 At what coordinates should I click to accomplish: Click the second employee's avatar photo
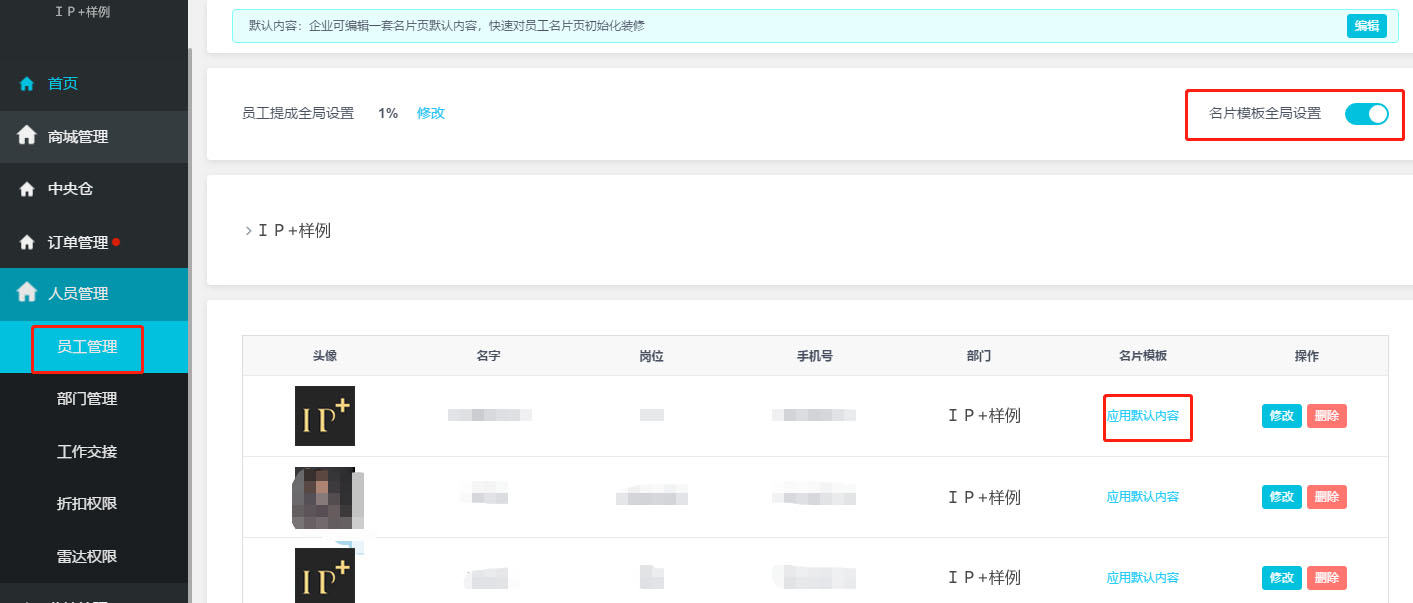coord(324,497)
